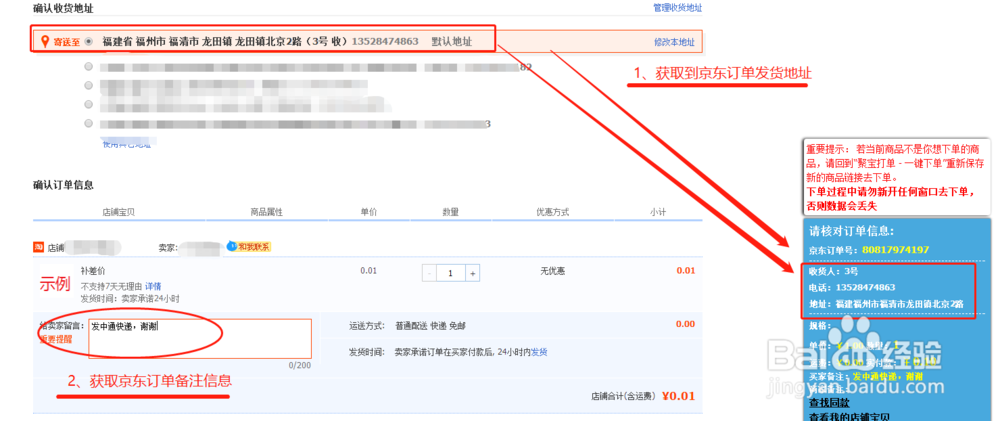1000x421 pixels.
Task: Click the 0/200 character counter
Action: click(x=300, y=365)
